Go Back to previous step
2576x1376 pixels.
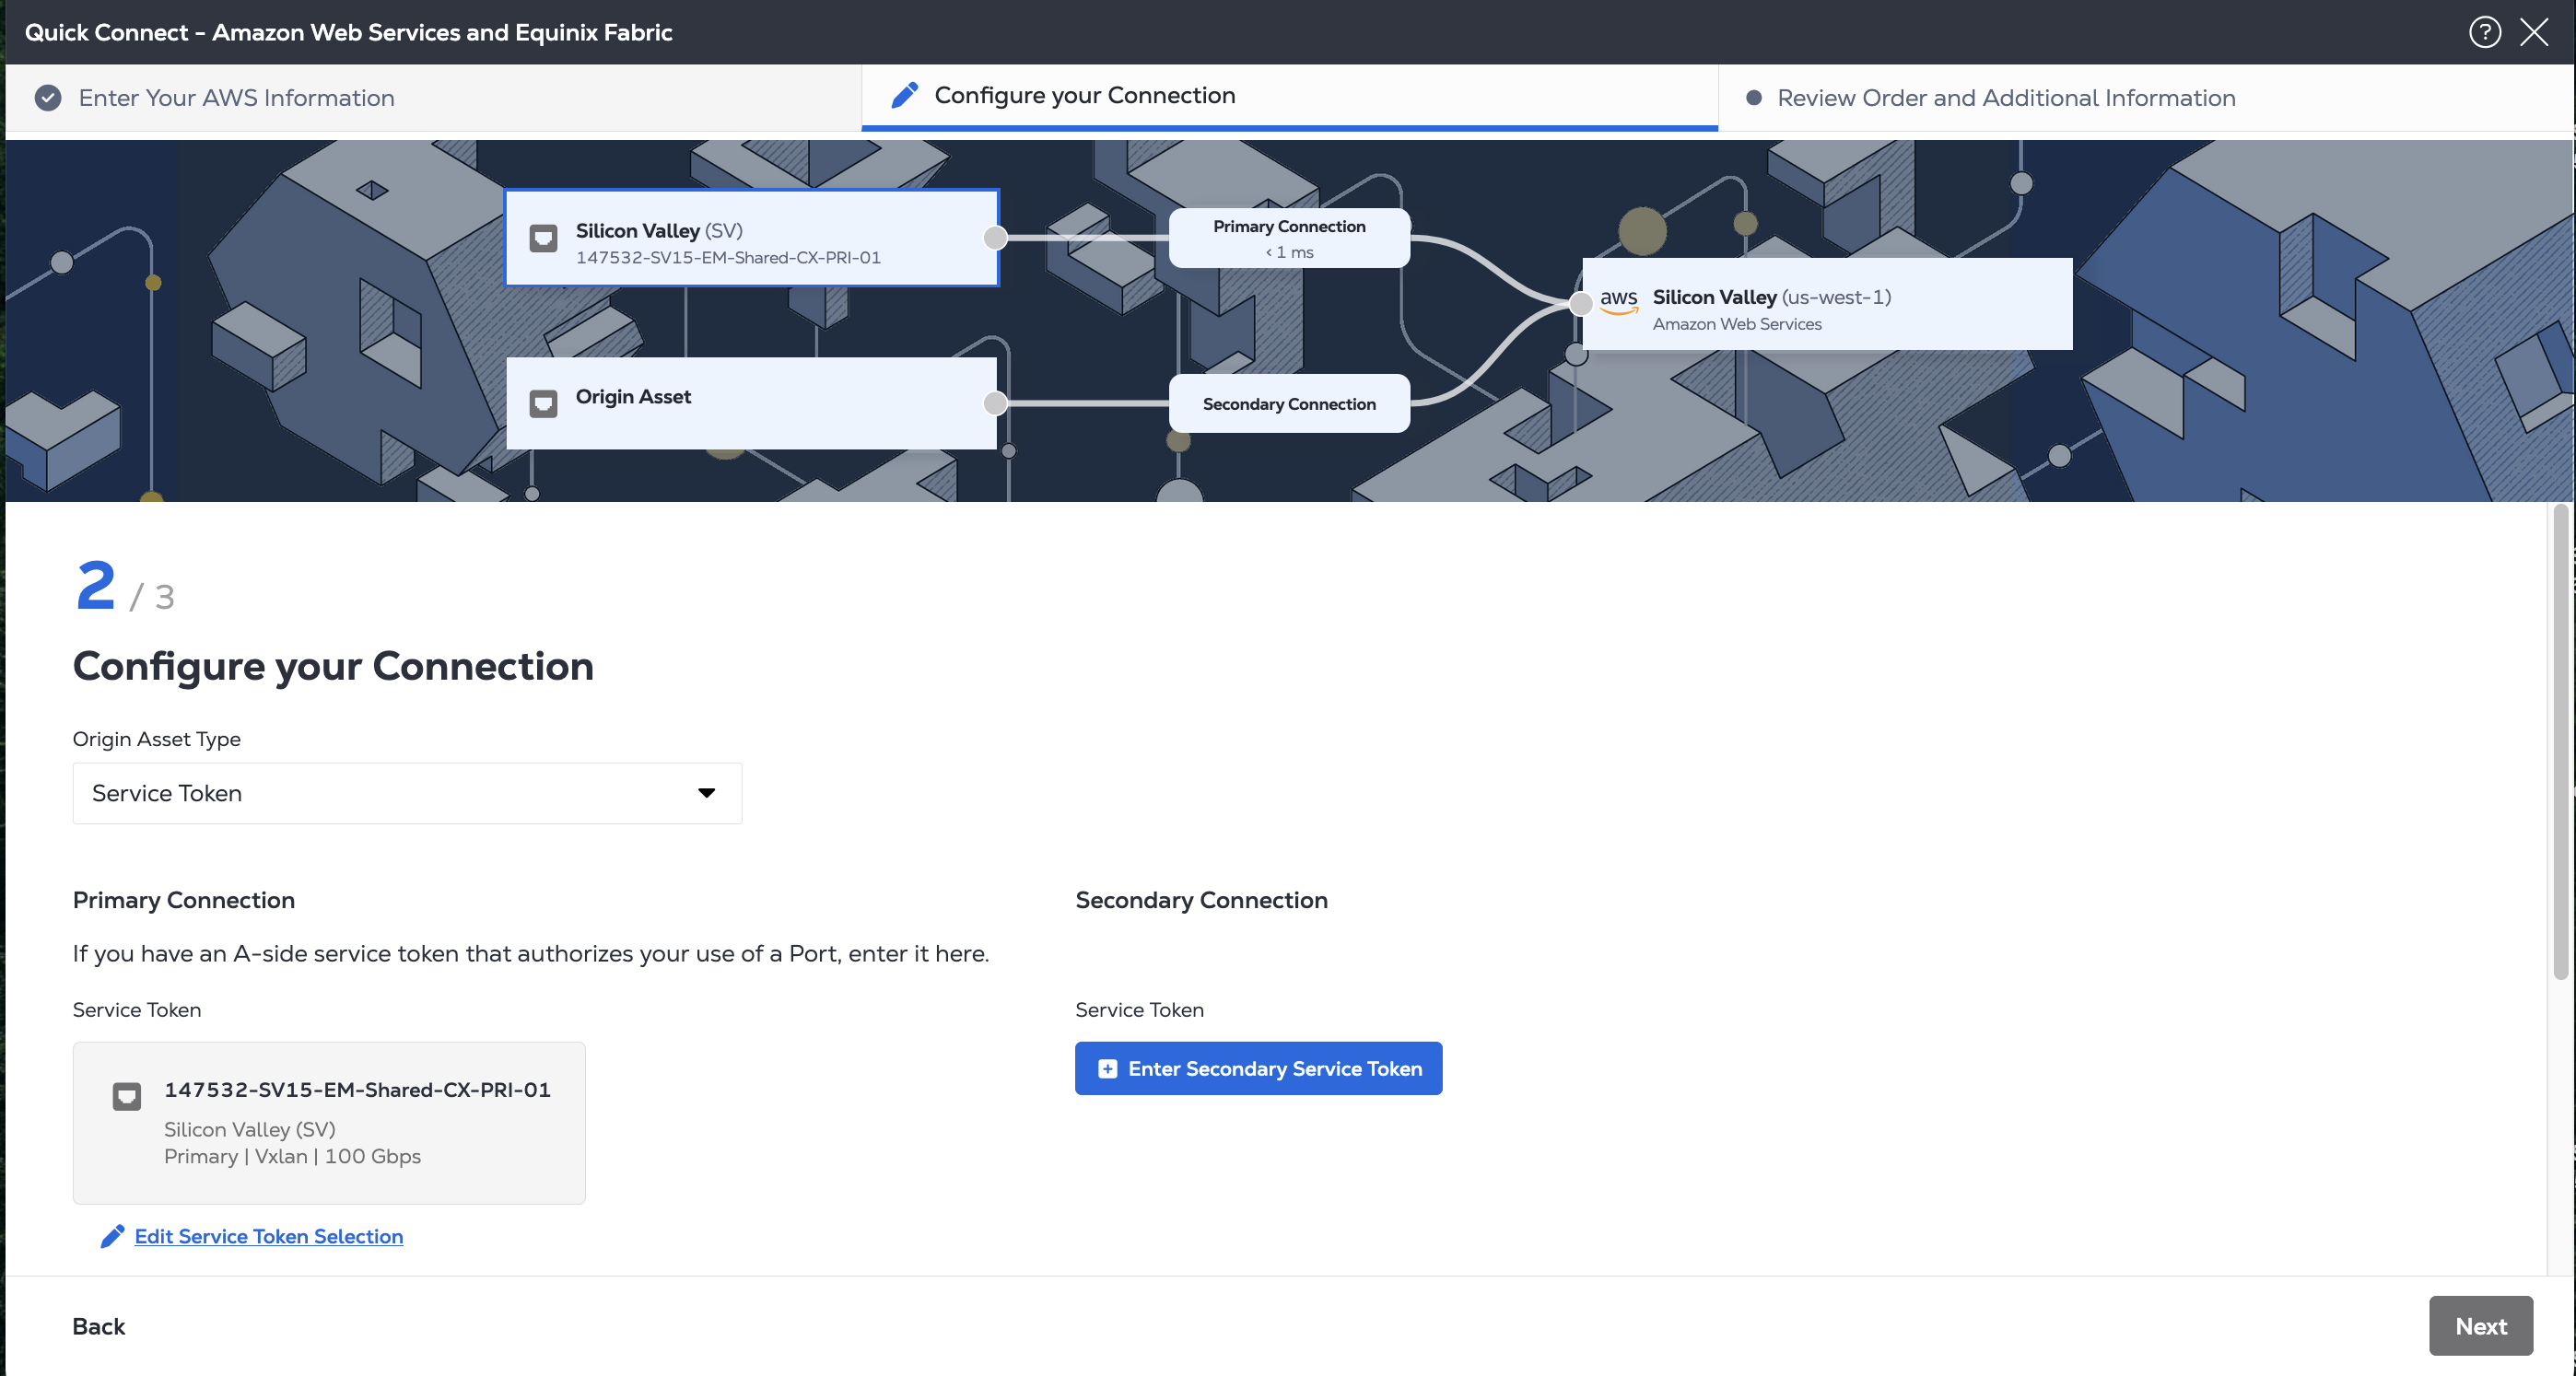click(98, 1327)
